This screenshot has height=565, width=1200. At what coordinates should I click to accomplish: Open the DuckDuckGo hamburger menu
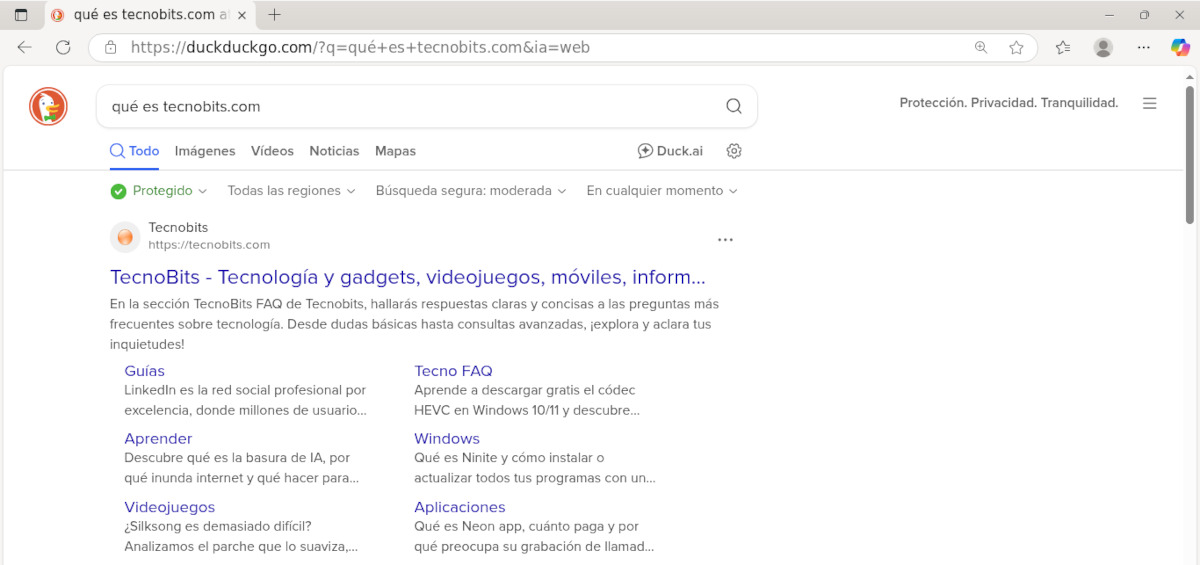point(1150,103)
